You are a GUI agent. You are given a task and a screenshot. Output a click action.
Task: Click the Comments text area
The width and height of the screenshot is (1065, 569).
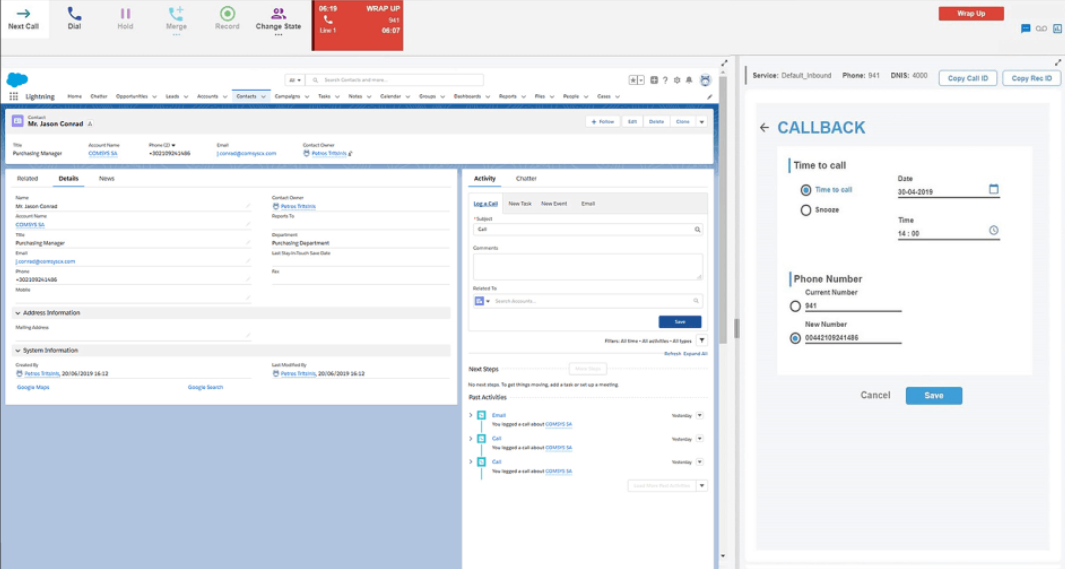pos(587,266)
